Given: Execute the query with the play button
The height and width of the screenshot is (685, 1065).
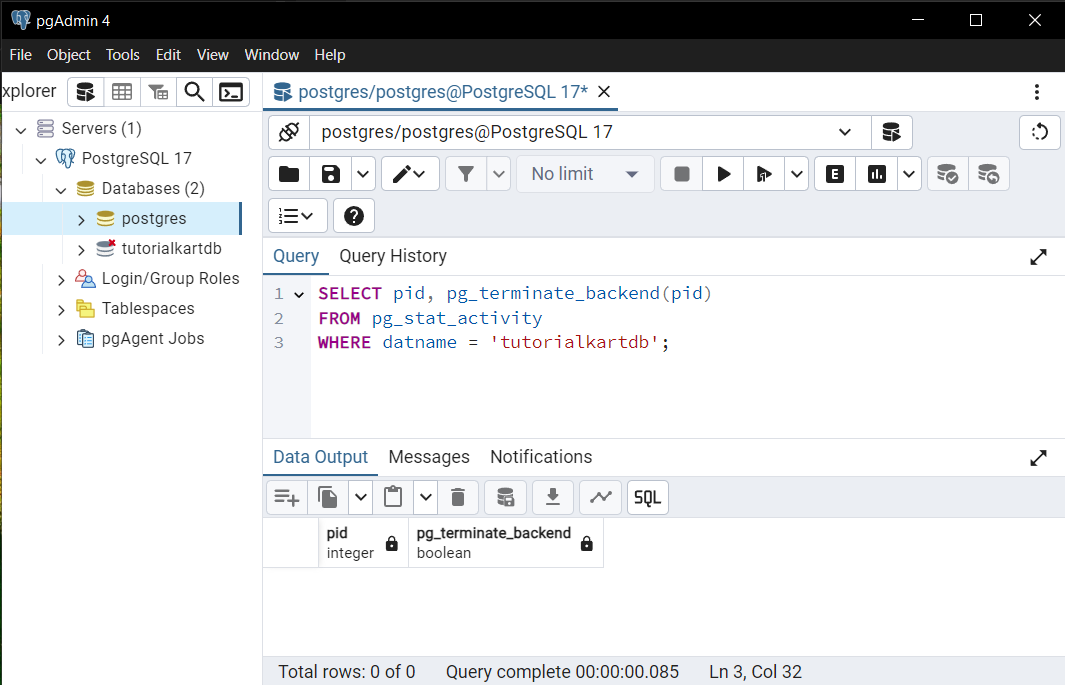Looking at the screenshot, I should [x=723, y=174].
